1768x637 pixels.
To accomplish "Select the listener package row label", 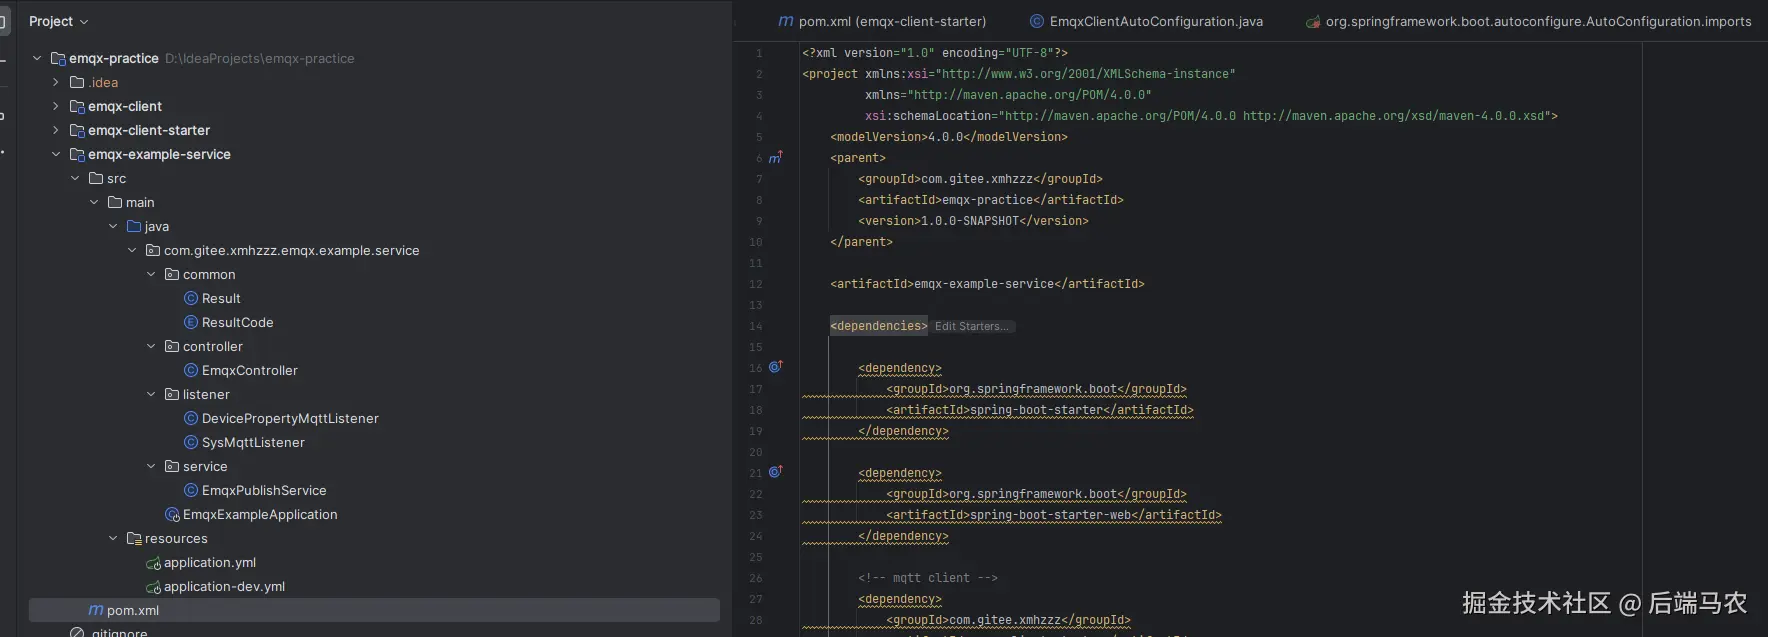I will [x=206, y=394].
